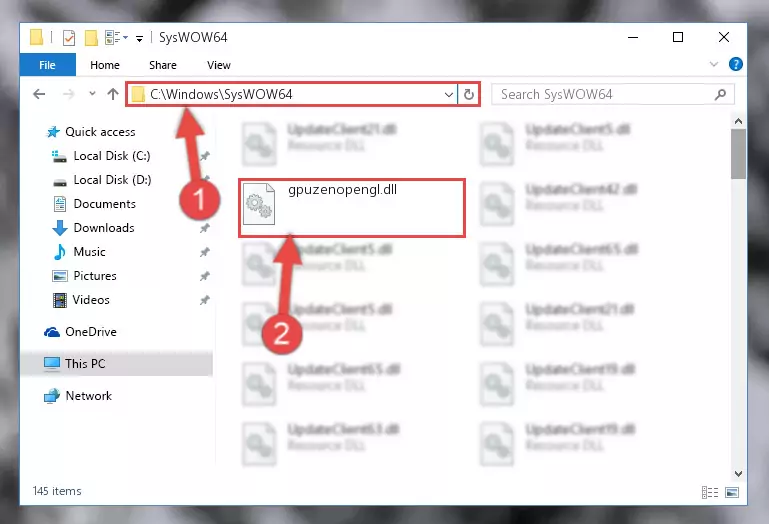This screenshot has height=524, width=769.
Task: Open Videos in the sidebar
Action: click(x=91, y=300)
